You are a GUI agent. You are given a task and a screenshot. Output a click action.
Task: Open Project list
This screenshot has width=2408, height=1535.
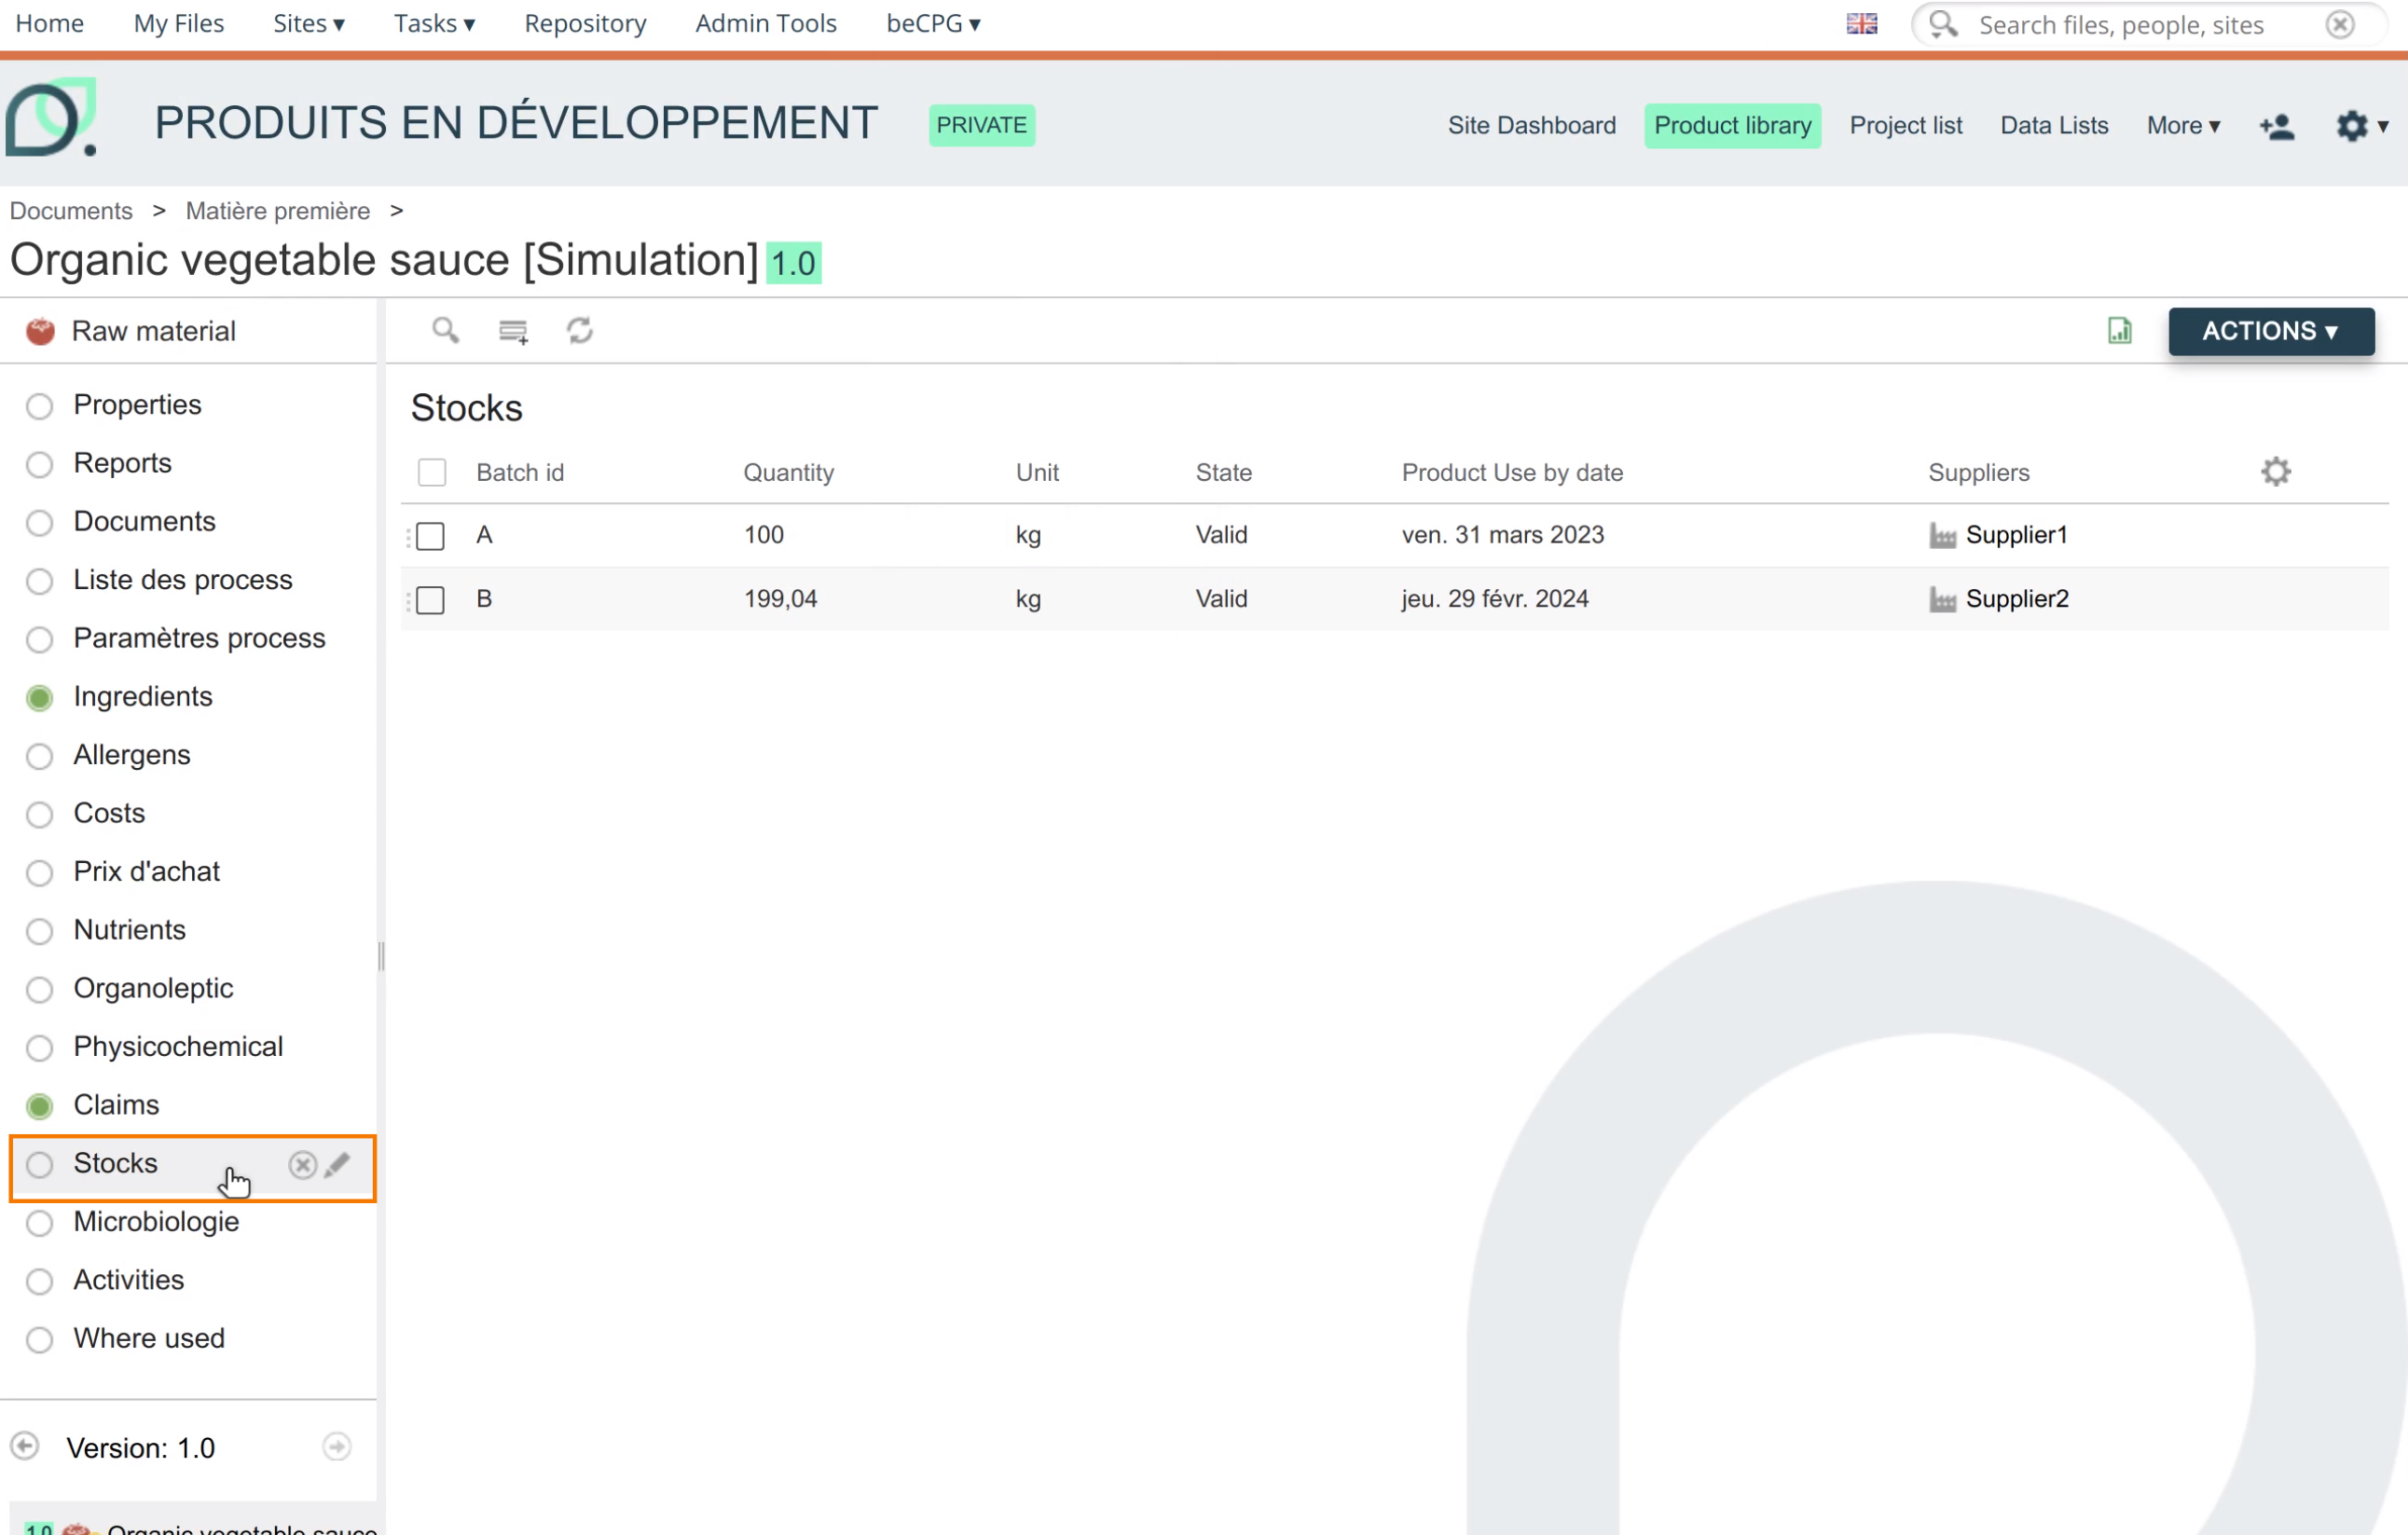tap(1905, 126)
